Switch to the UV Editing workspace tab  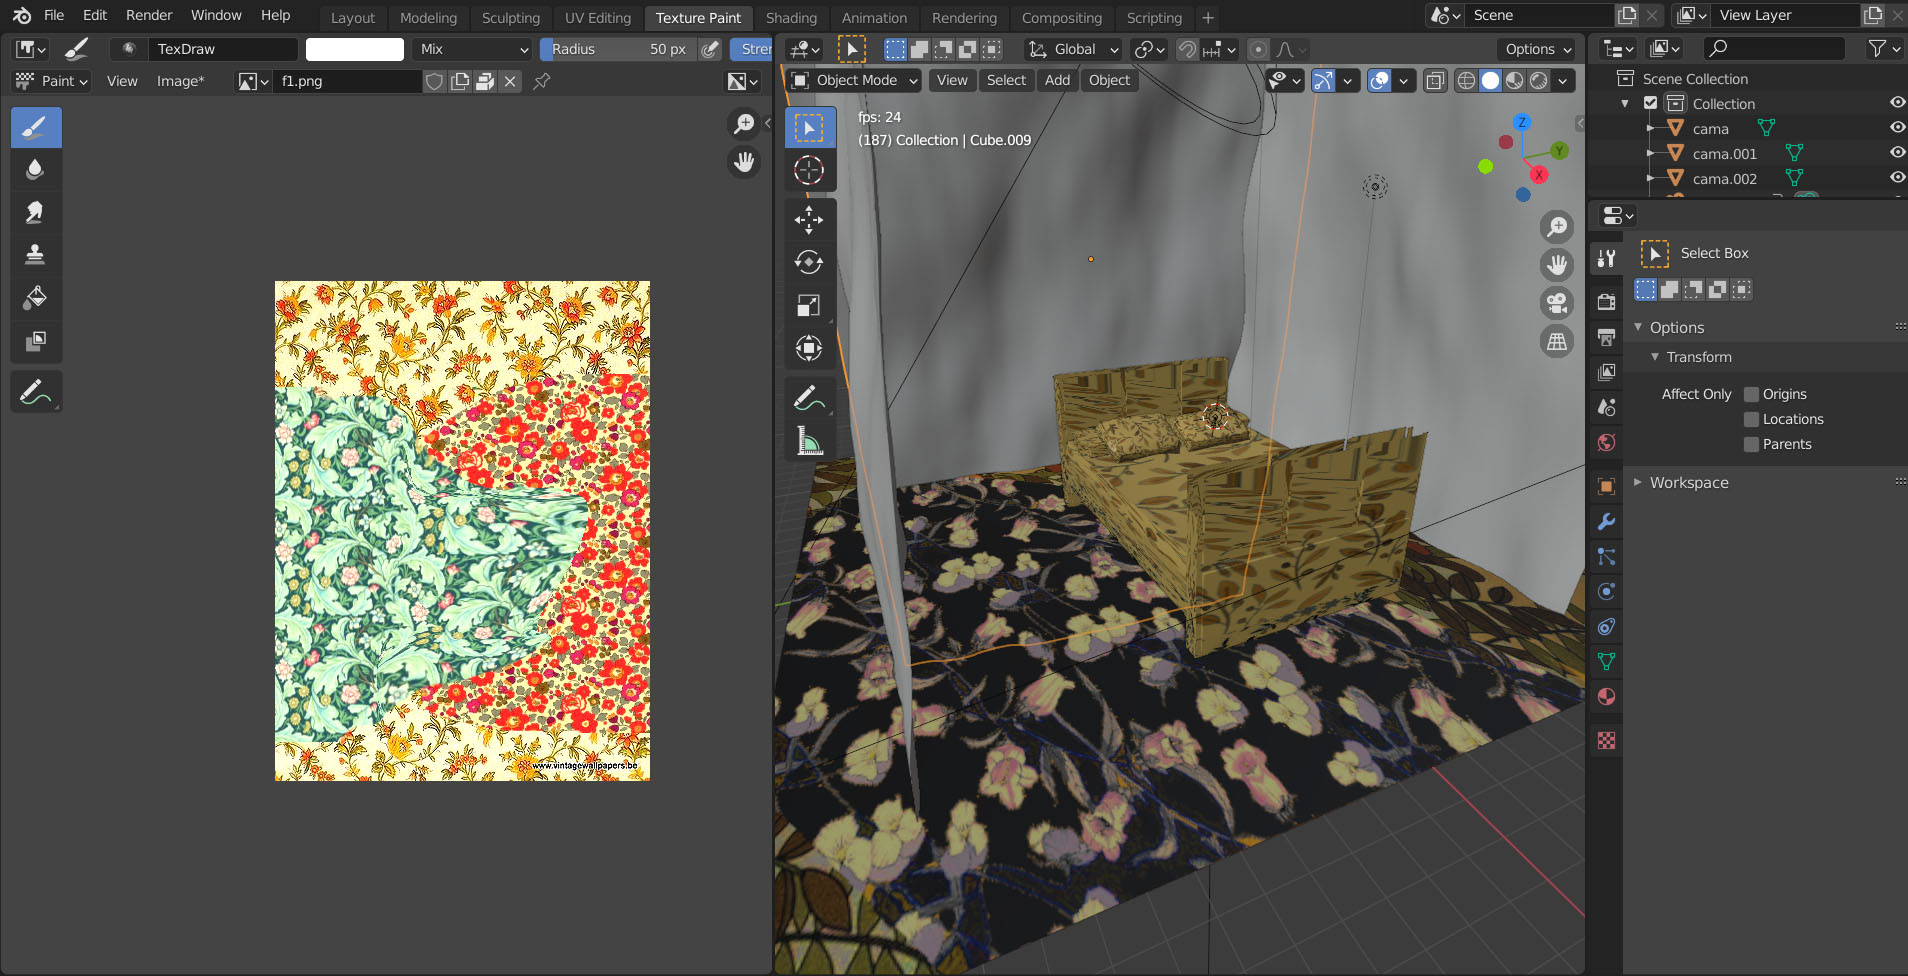pyautogui.click(x=598, y=18)
